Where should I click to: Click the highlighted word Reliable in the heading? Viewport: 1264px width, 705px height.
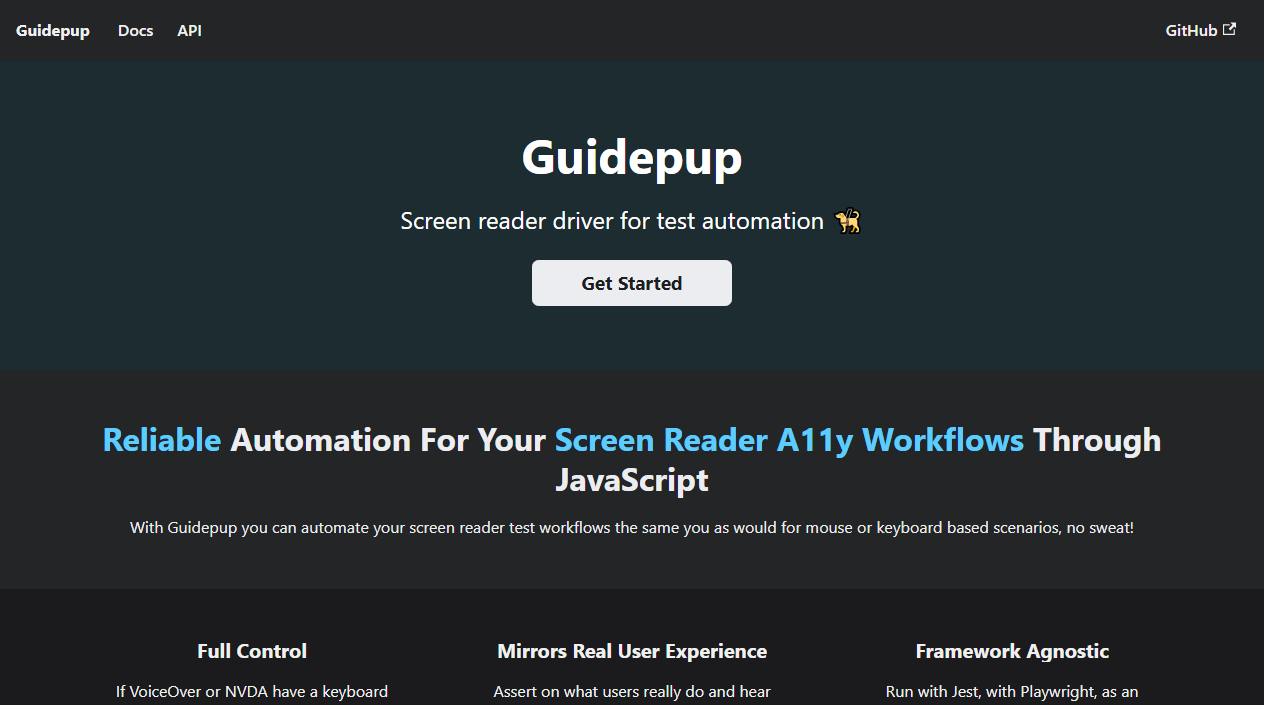[160, 440]
